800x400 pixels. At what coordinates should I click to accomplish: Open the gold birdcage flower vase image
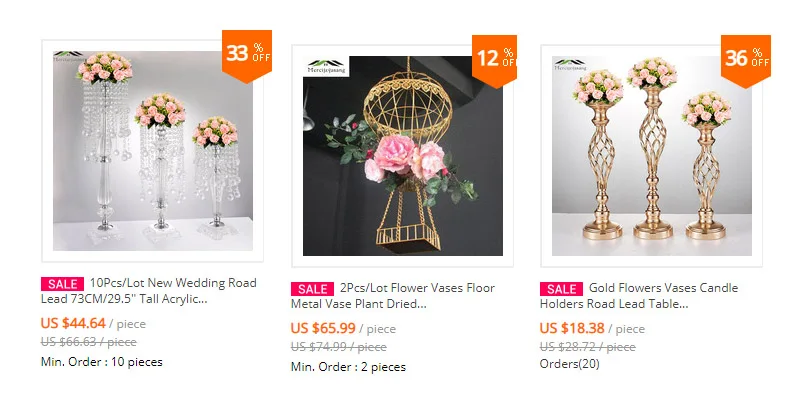pyautogui.click(x=403, y=156)
